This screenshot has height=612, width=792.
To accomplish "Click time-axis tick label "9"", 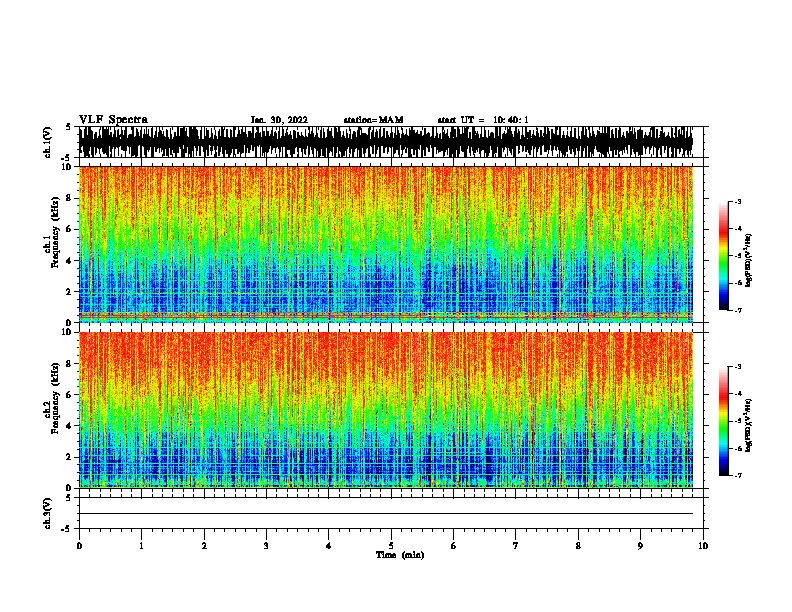I will pyautogui.click(x=640, y=546).
